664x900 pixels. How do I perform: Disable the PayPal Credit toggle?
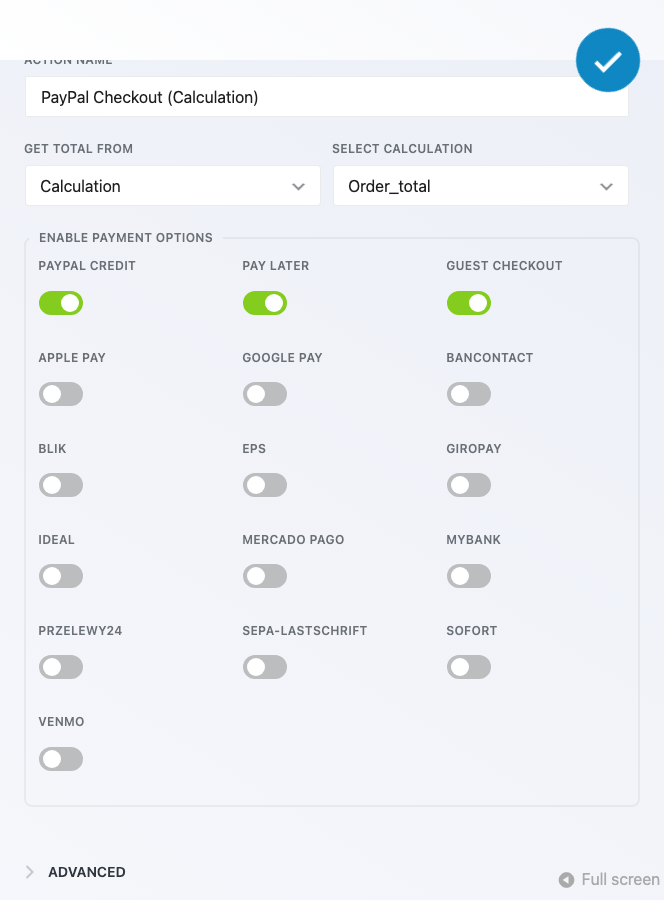point(61,303)
